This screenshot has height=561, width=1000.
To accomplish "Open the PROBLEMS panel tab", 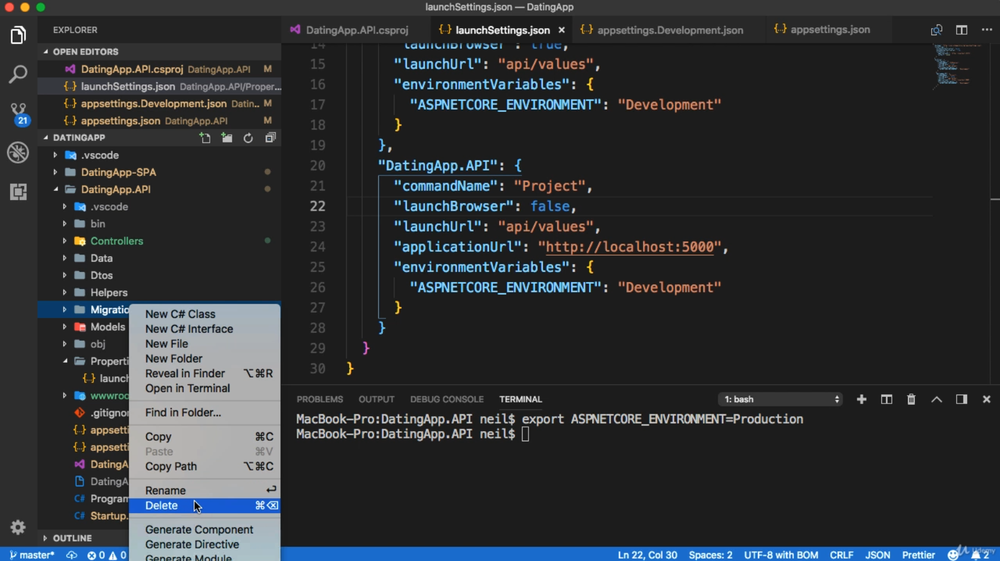I will (x=319, y=399).
